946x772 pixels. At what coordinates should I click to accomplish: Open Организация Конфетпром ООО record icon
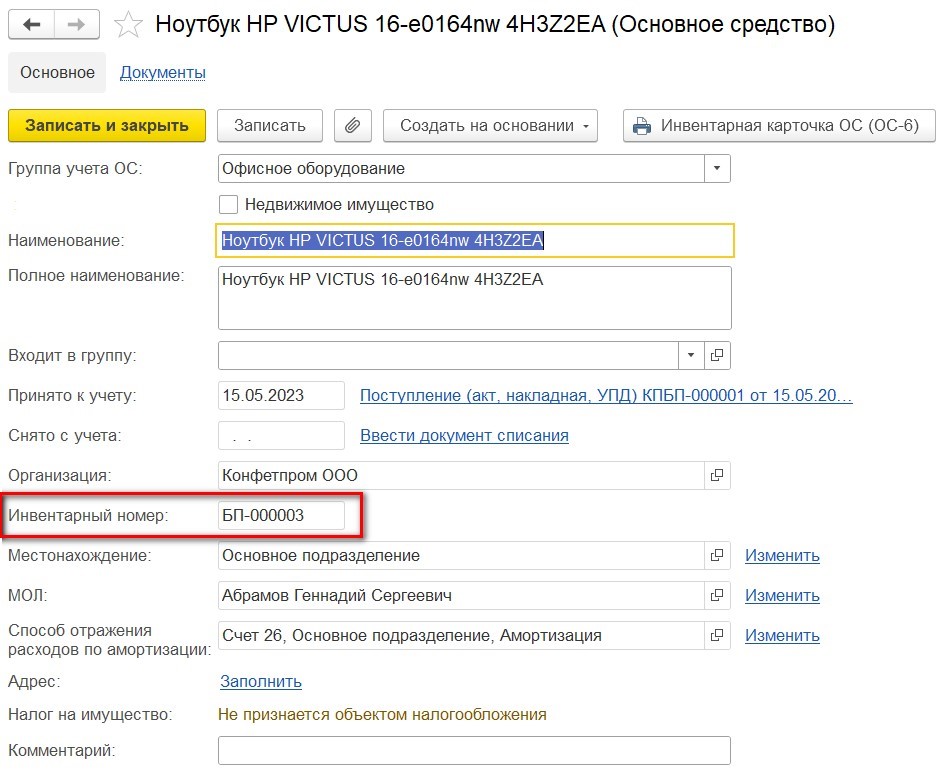pyautogui.click(x=717, y=475)
